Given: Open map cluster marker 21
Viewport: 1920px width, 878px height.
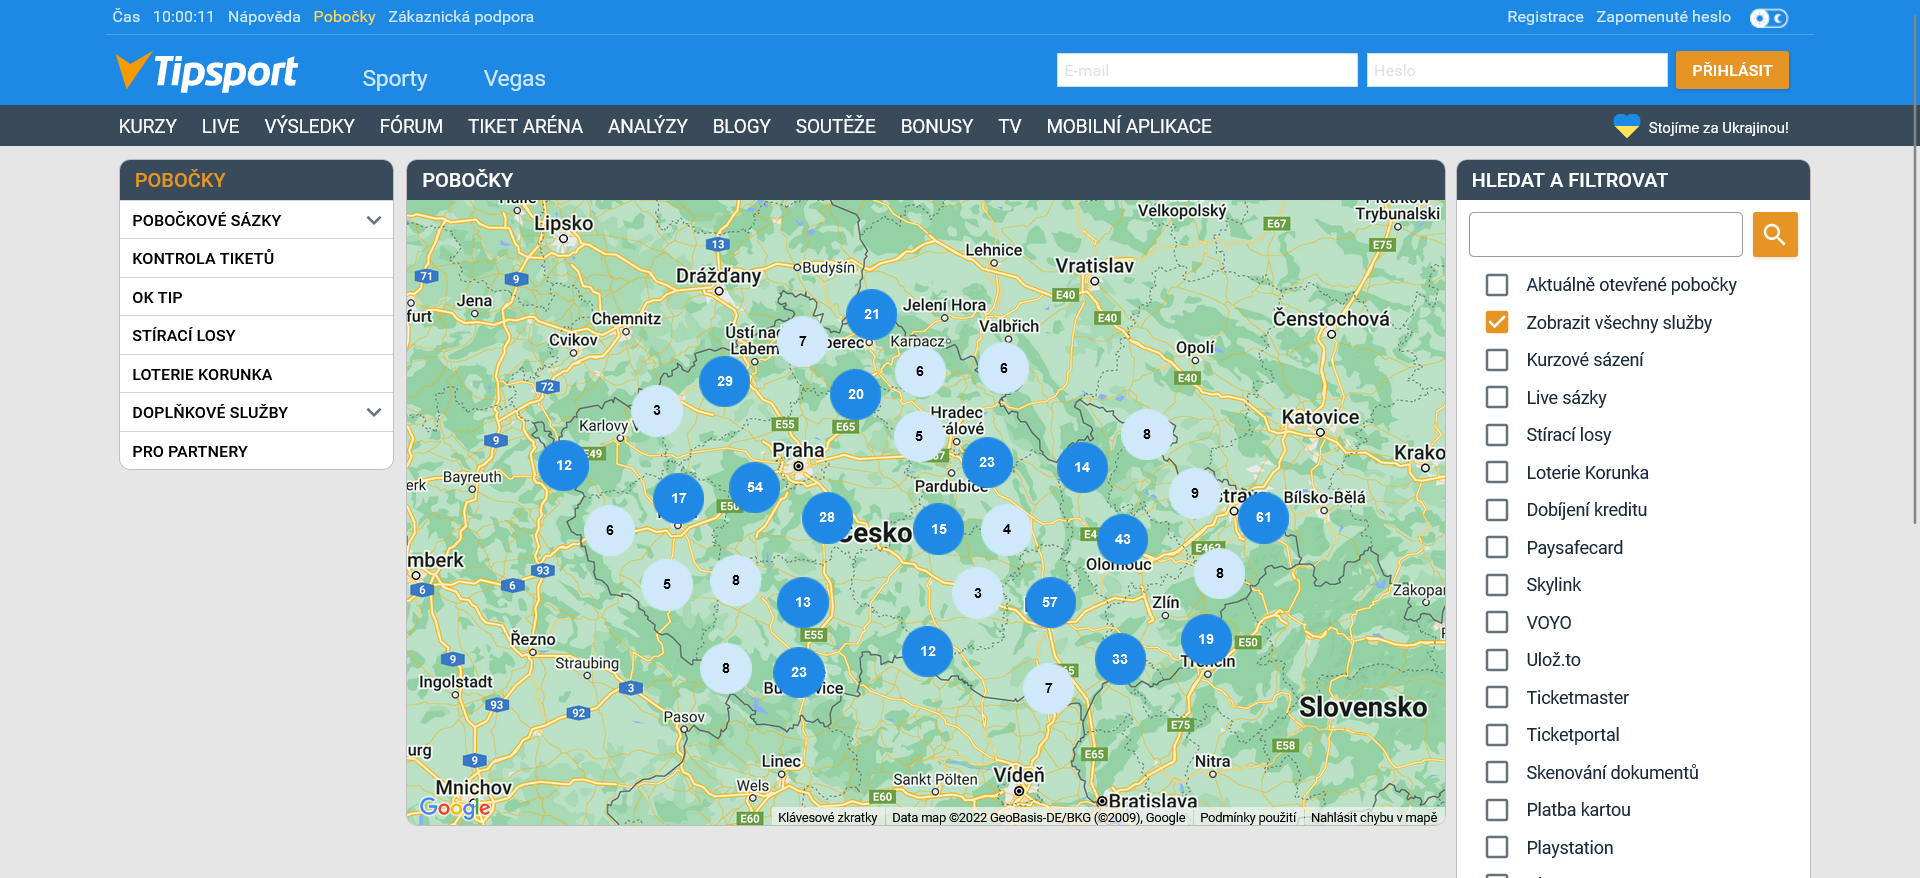Looking at the screenshot, I should (872, 314).
